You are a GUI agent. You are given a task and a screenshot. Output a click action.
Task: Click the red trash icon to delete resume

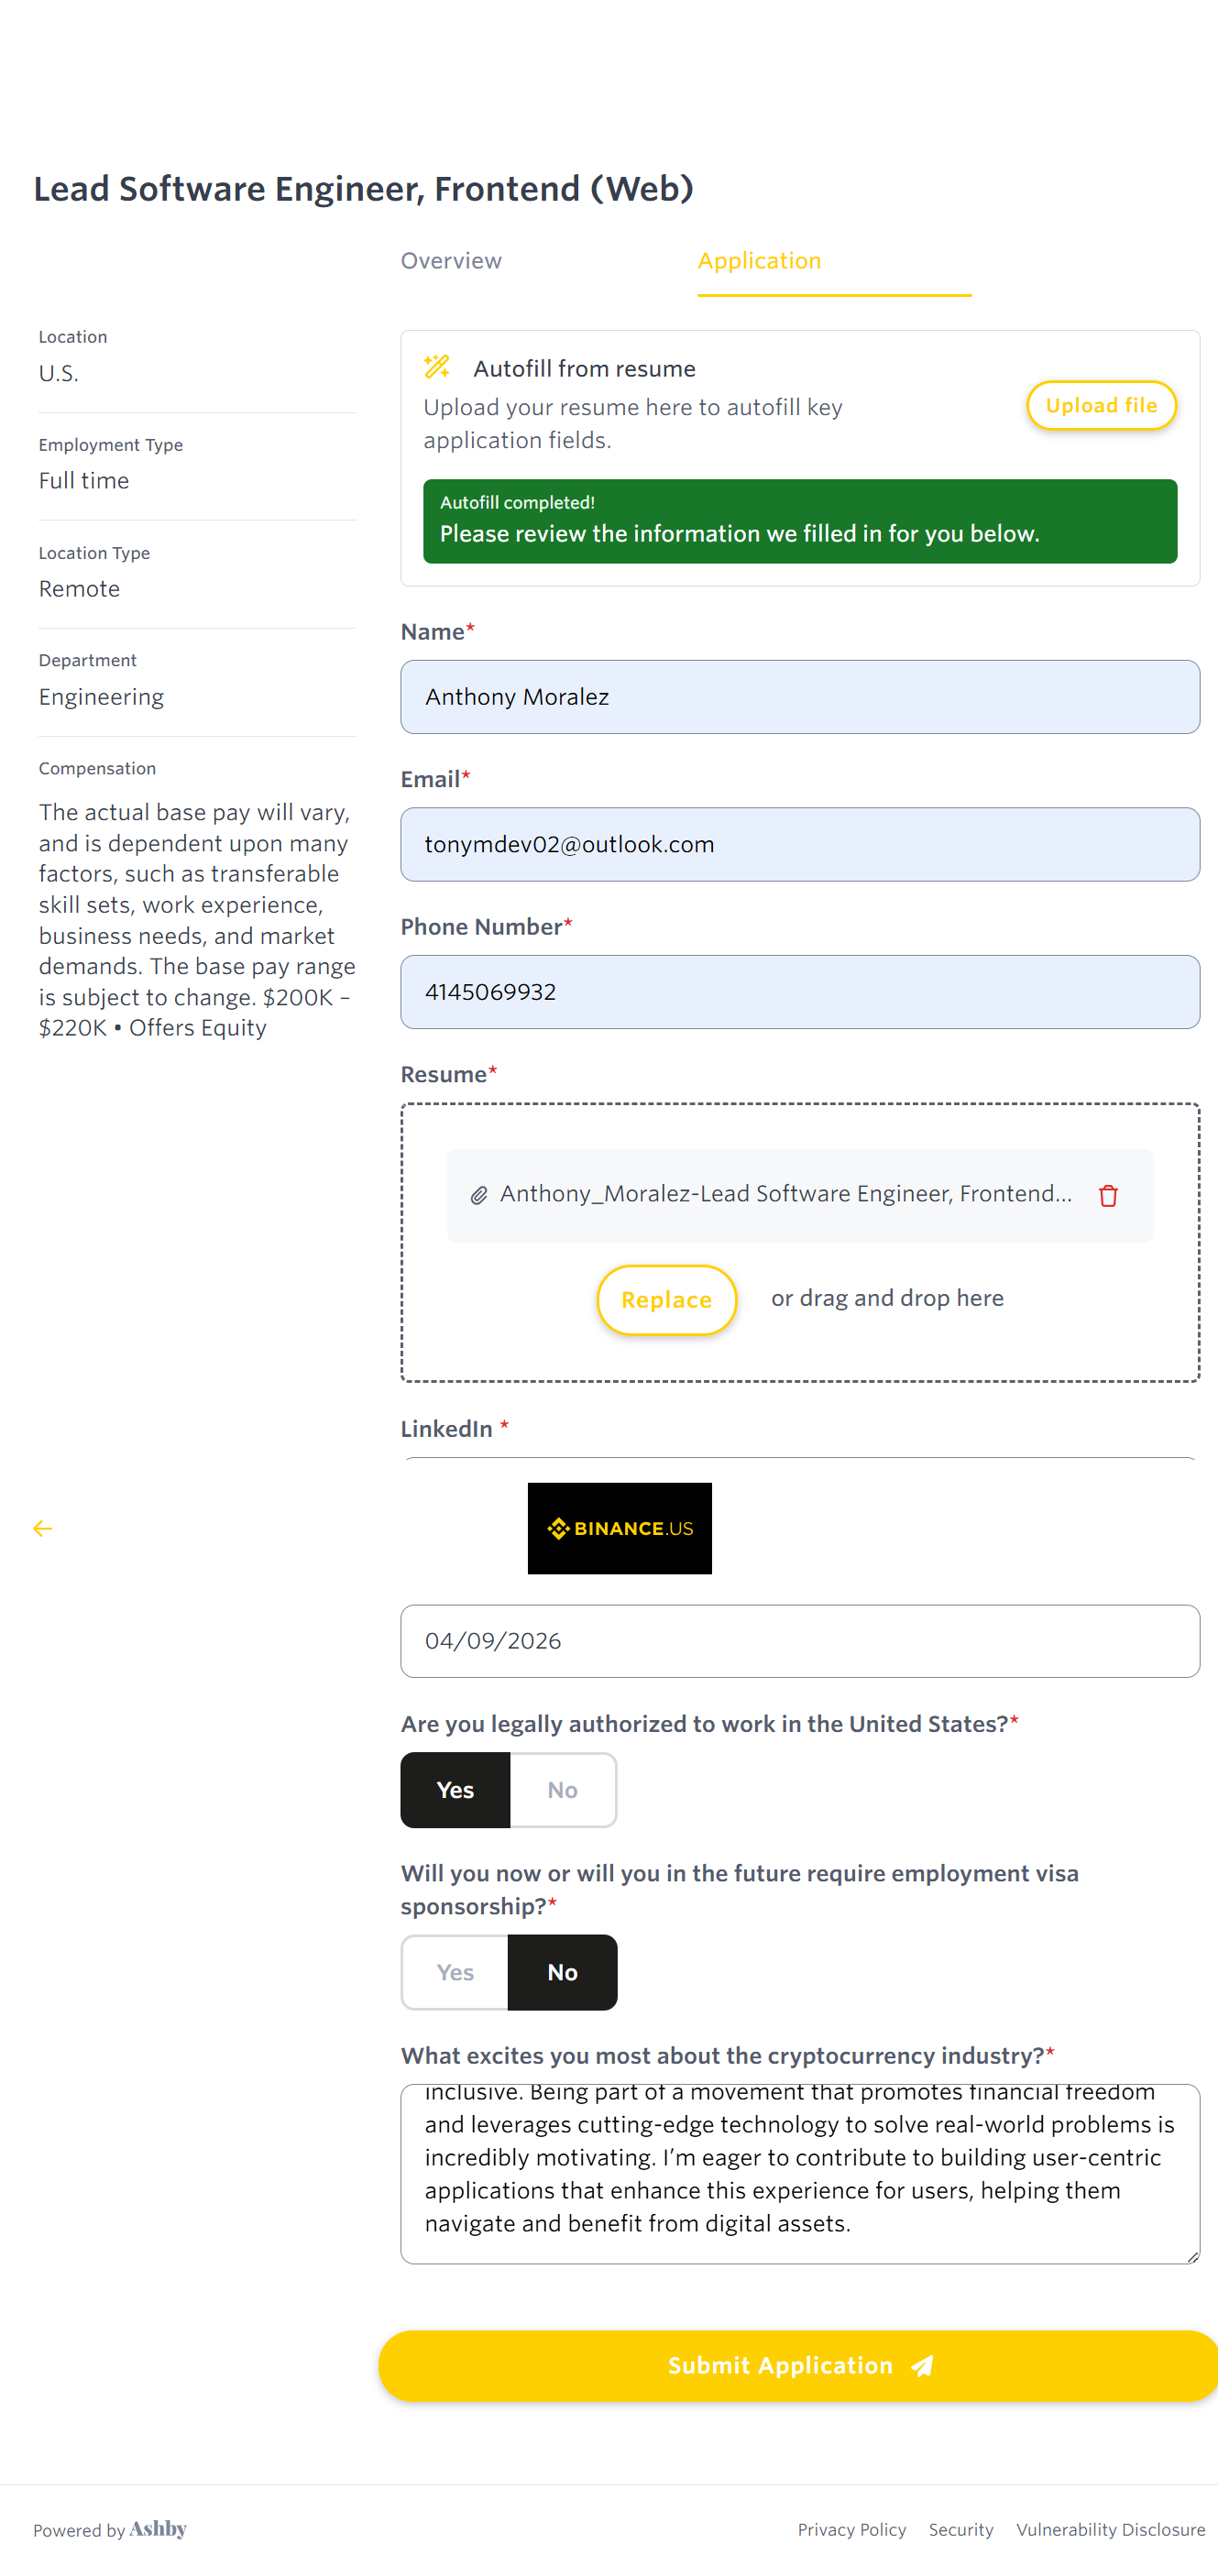[1107, 1195]
